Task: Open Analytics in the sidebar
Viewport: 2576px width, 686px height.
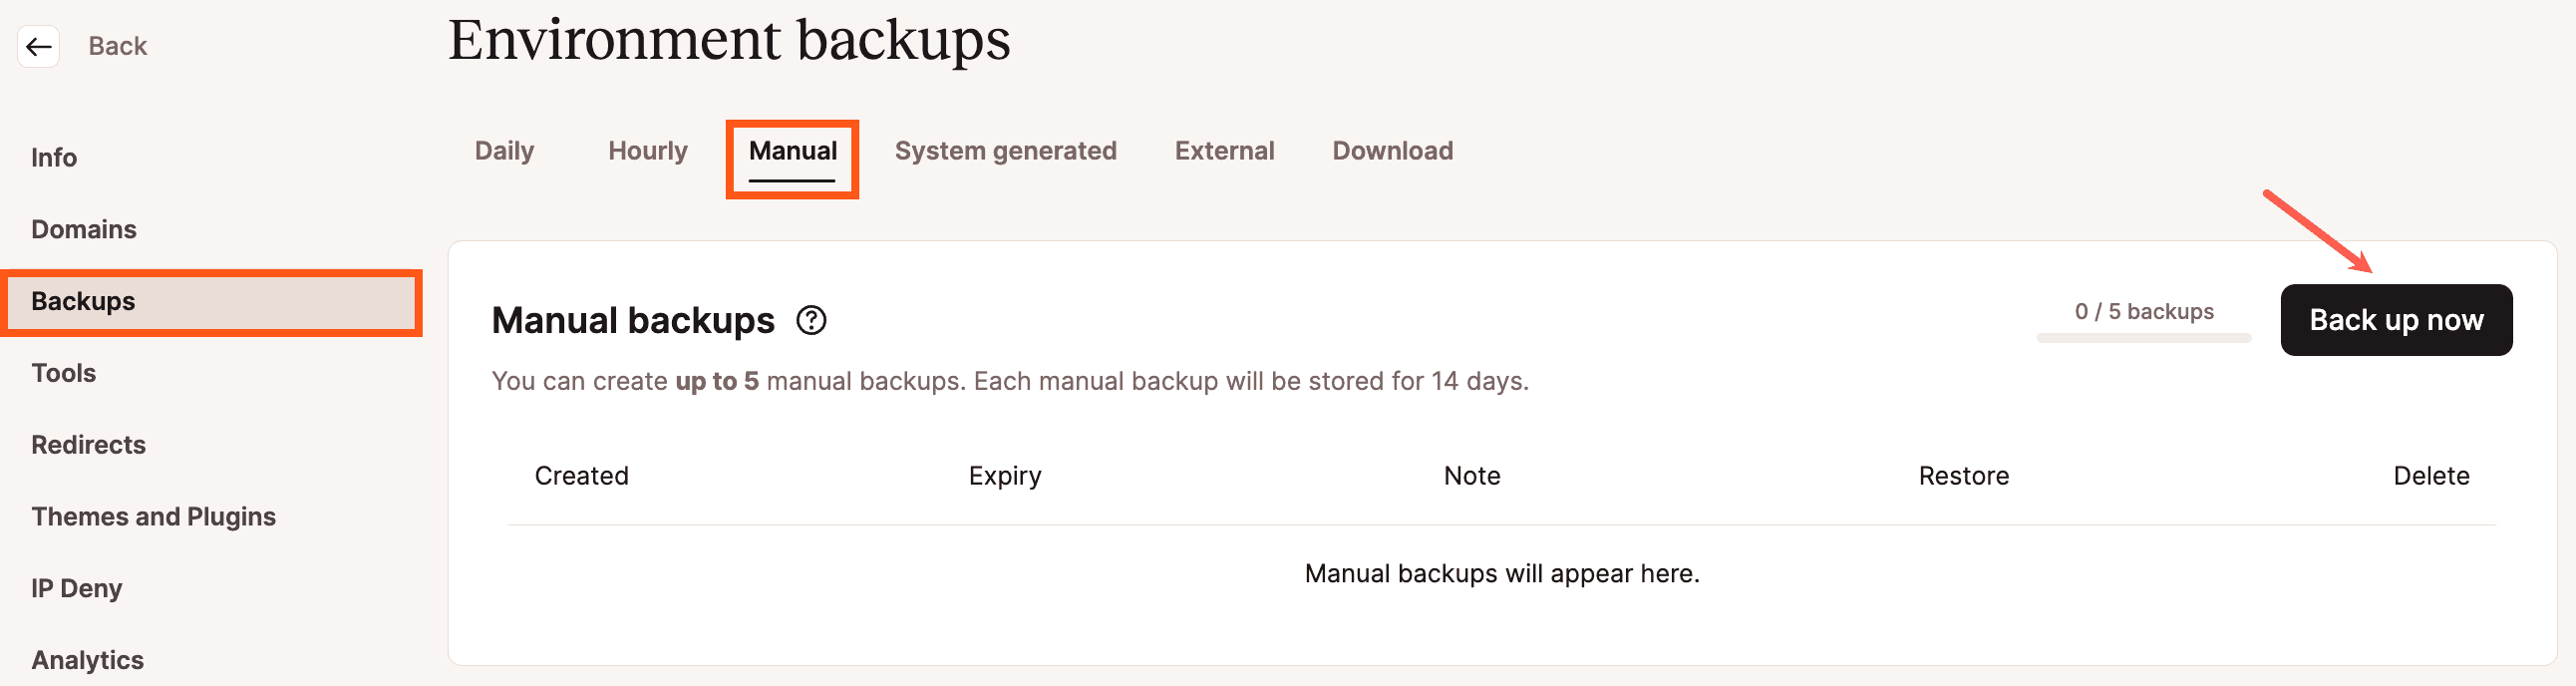Action: pyautogui.click(x=88, y=660)
